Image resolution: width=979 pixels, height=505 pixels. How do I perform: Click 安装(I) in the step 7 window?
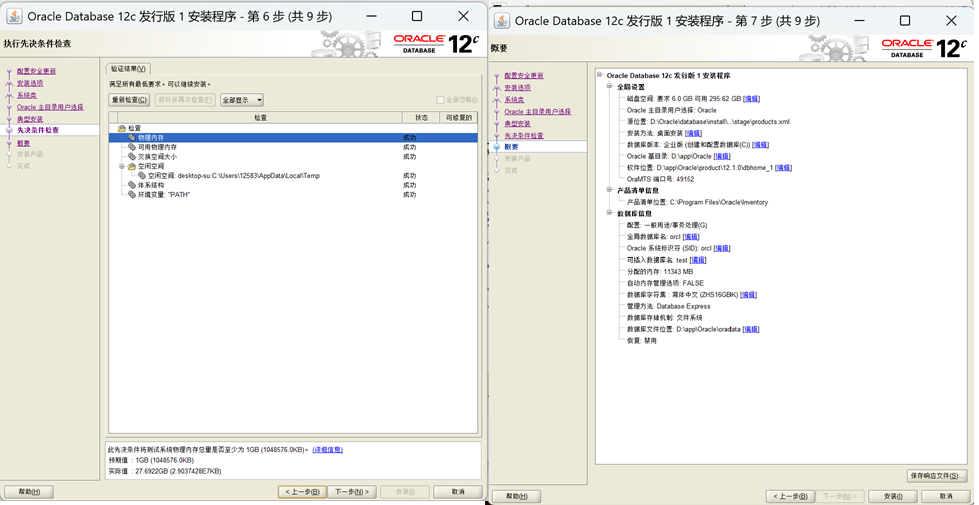coord(893,496)
